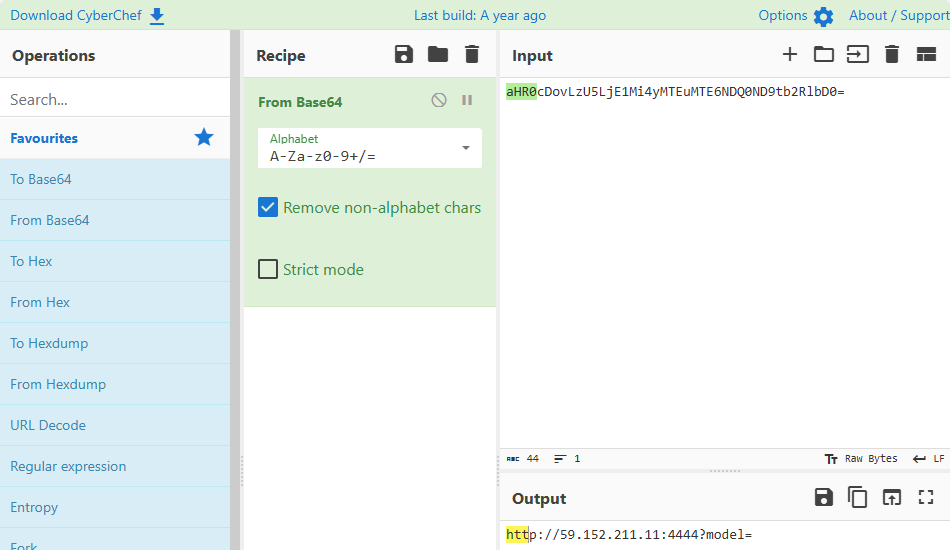Select the To Hexdump operation
Viewport: 950px width, 550px height.
pos(115,343)
